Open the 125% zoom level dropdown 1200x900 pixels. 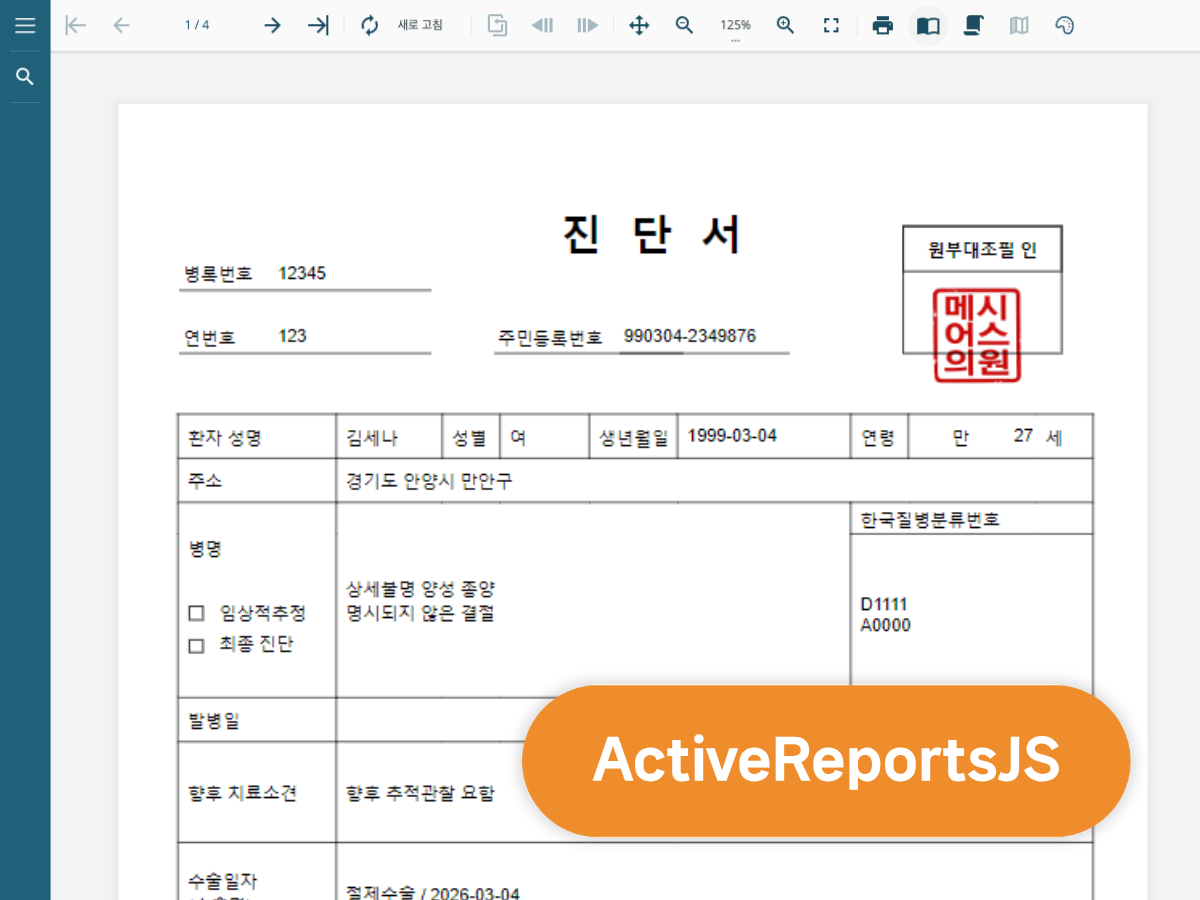point(735,25)
